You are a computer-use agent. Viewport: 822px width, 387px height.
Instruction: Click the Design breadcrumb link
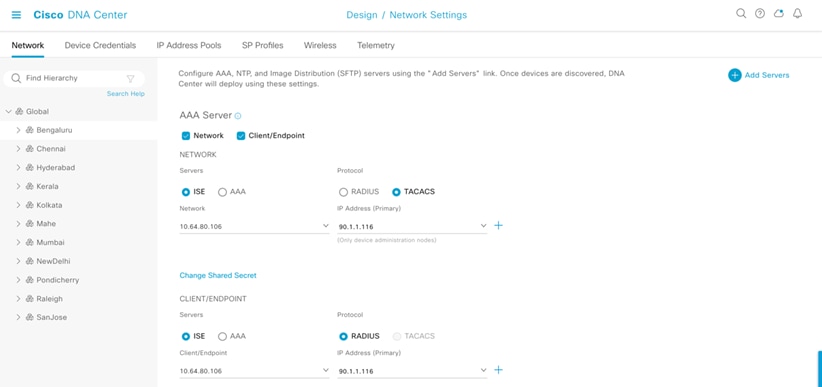pos(362,15)
